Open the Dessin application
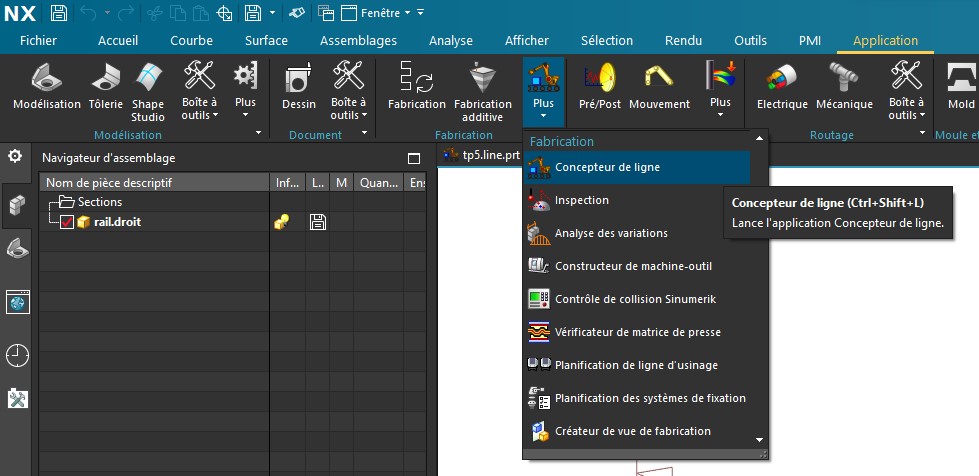Screen dimensions: 979x476 [298, 87]
